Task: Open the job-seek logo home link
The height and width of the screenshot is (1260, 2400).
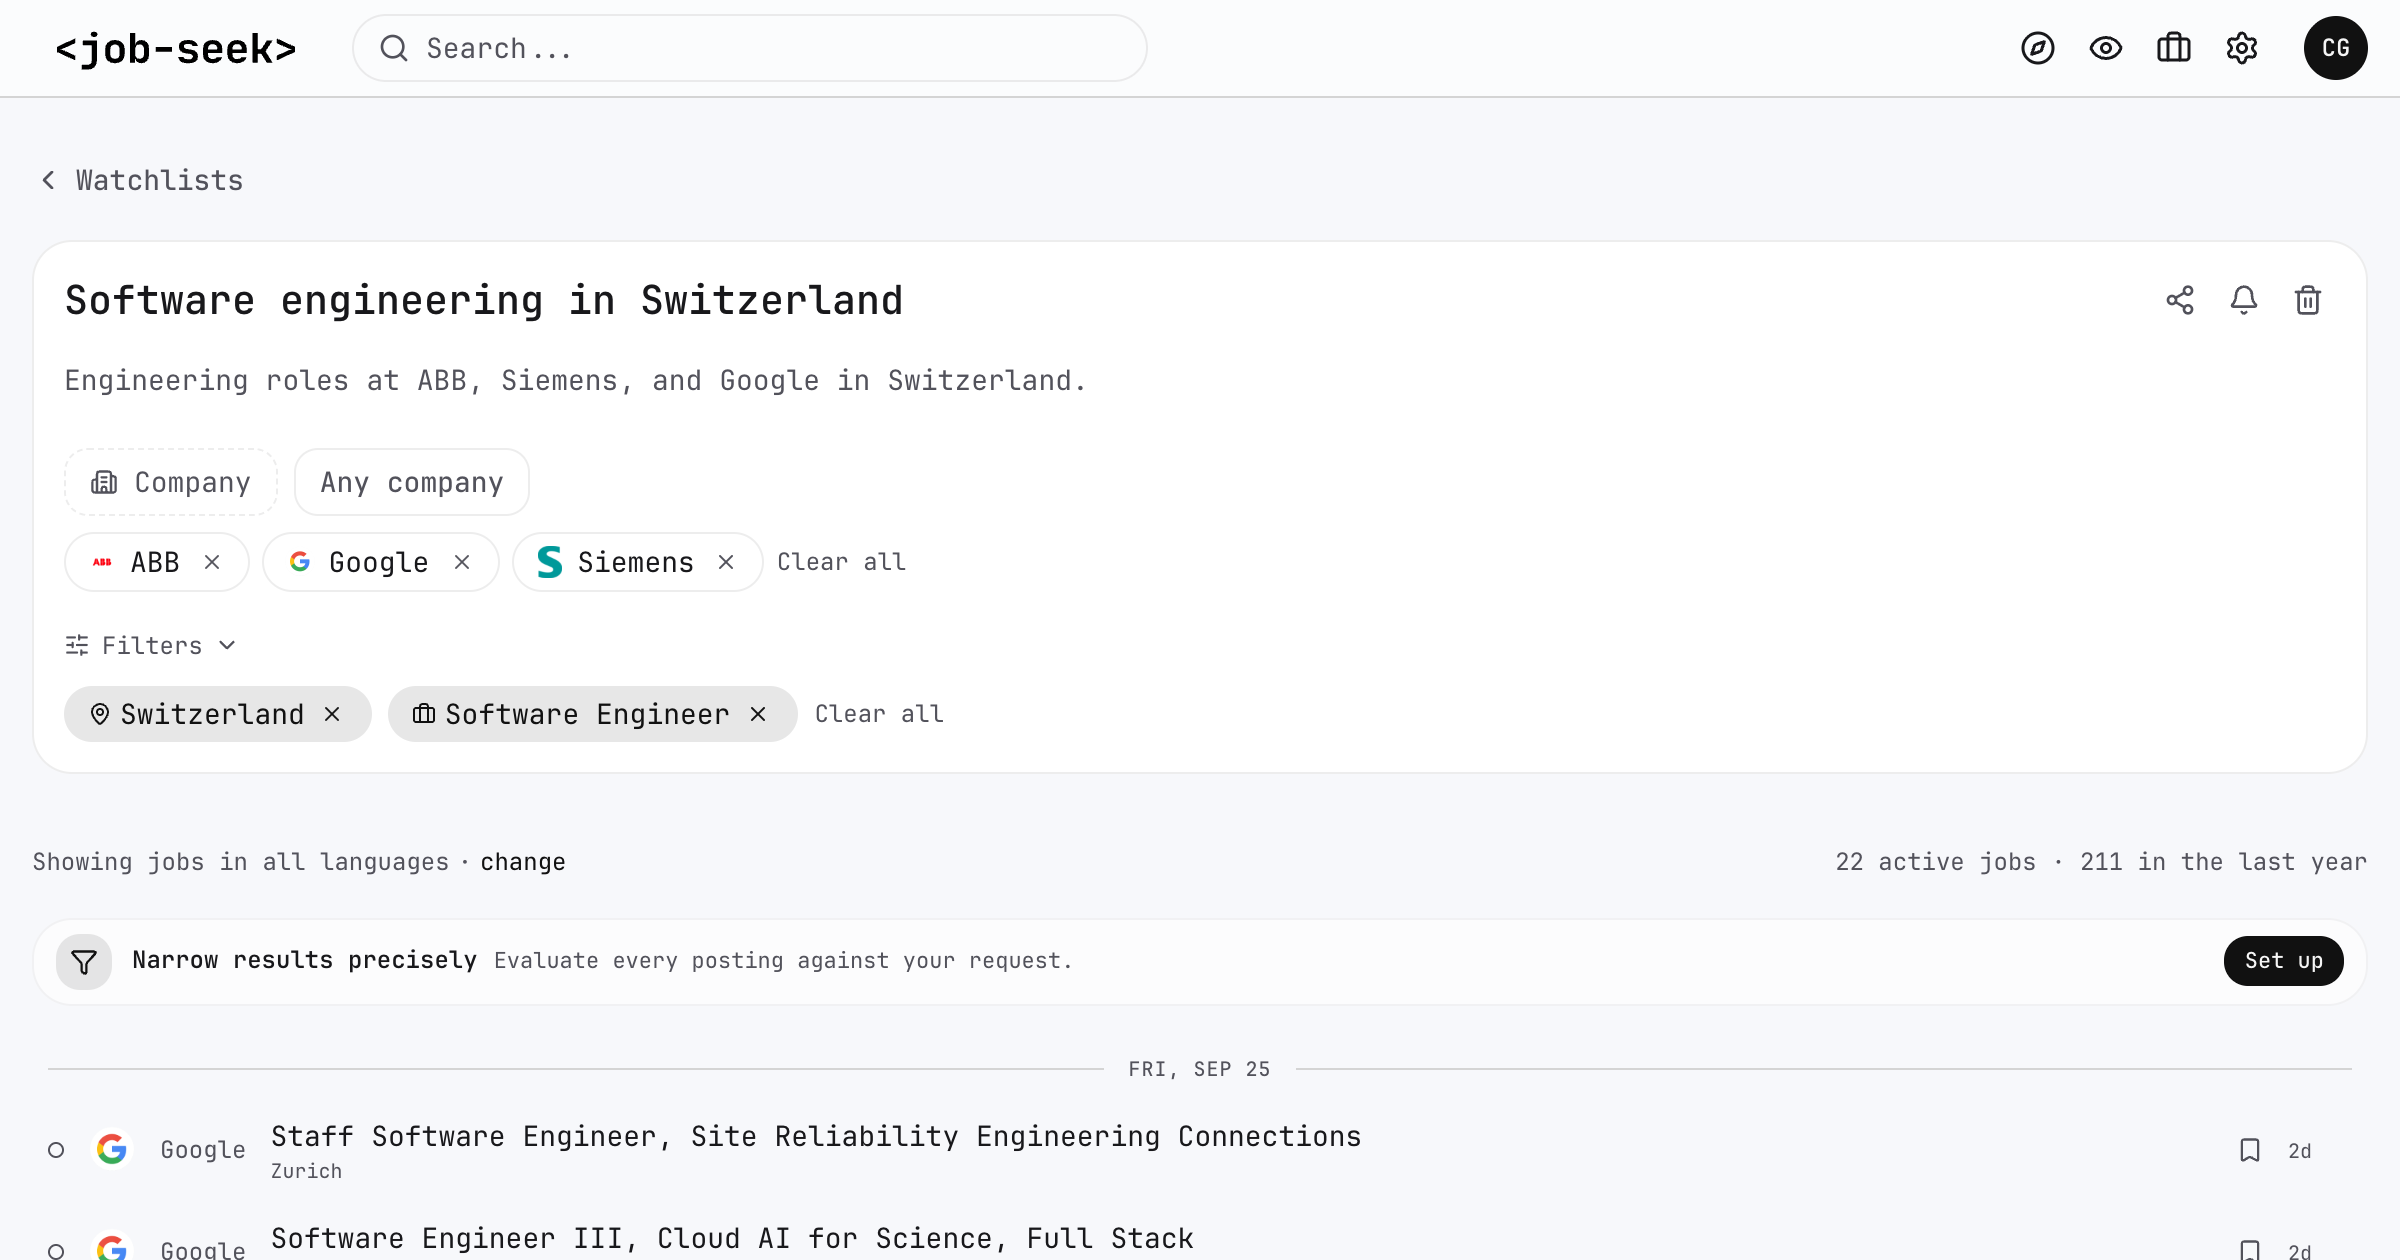Action: [176, 49]
